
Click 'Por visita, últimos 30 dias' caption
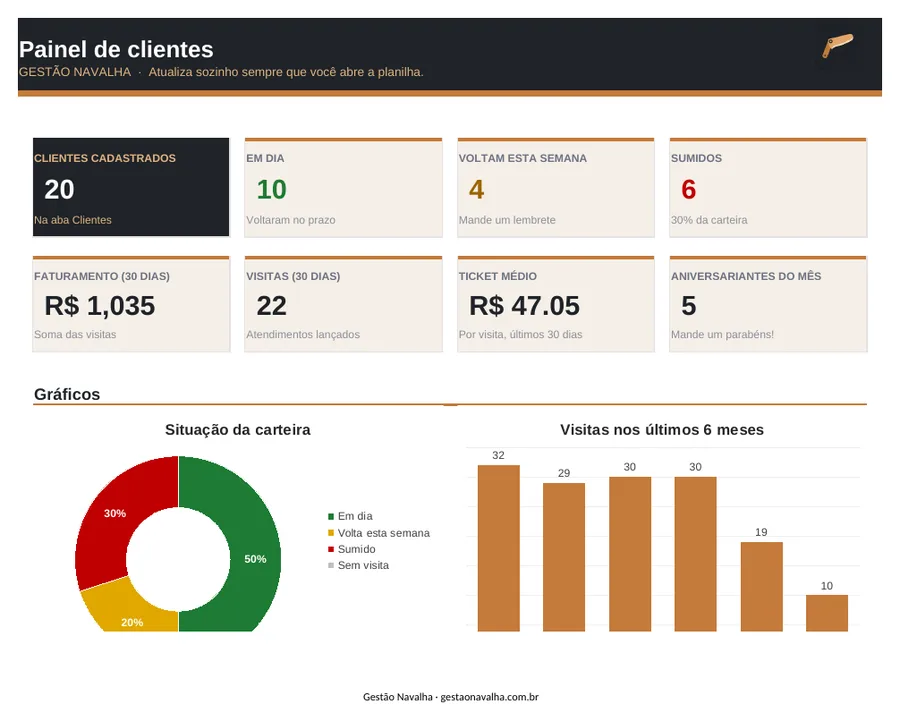[x=521, y=335]
